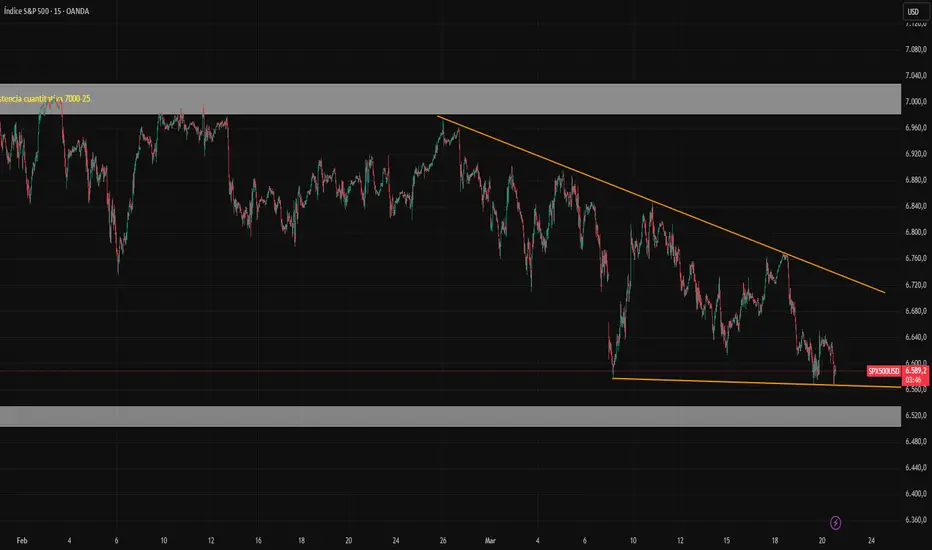
Task: Select the lower grey support zone rectangle
Action: tap(451, 416)
